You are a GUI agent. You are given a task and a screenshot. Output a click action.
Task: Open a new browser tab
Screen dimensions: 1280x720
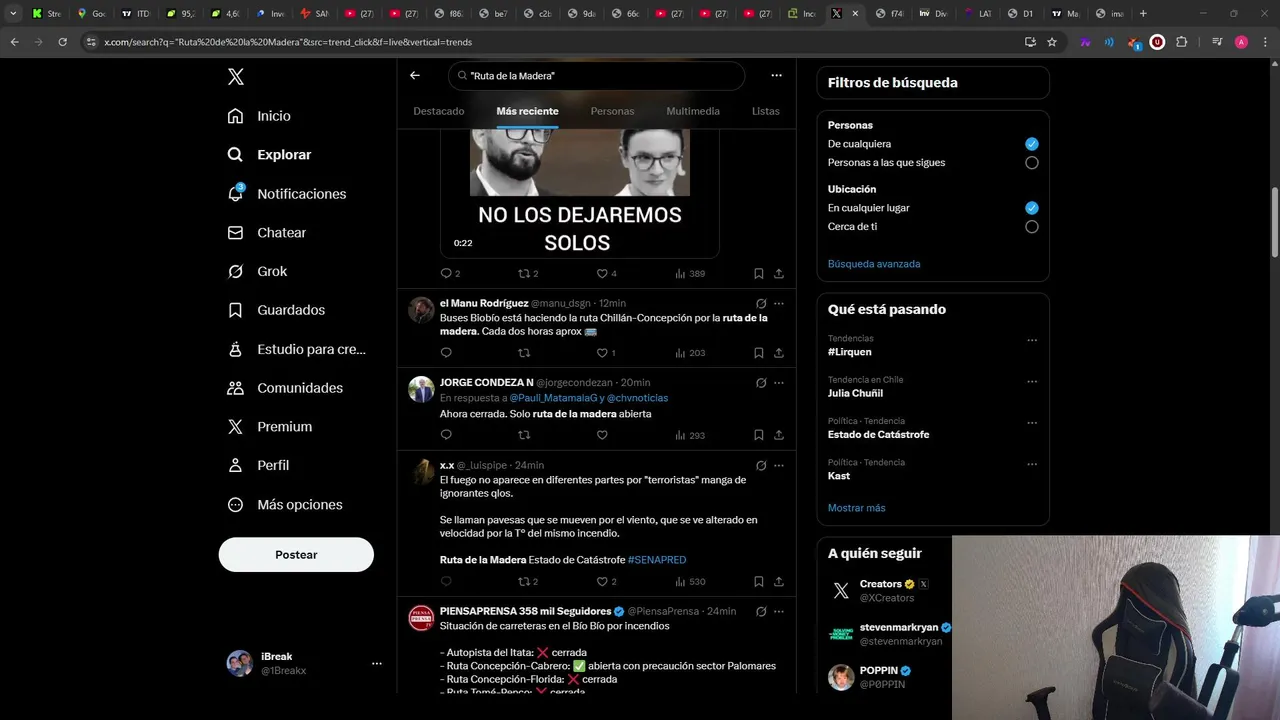click(1143, 14)
